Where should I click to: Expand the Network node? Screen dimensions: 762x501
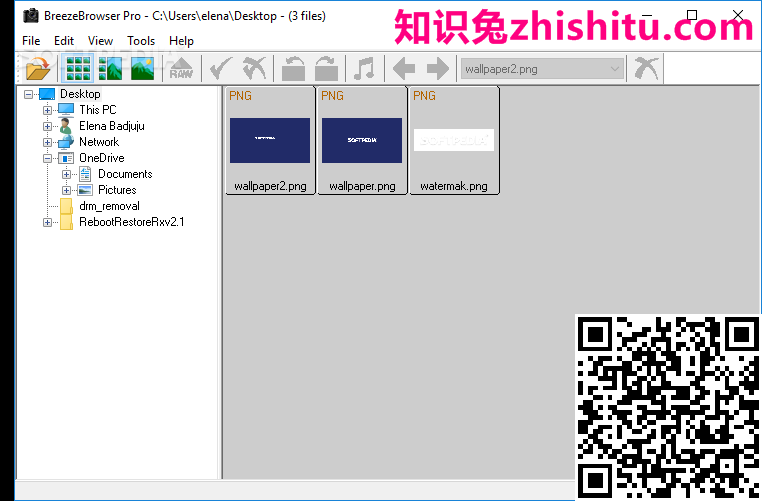click(47, 142)
